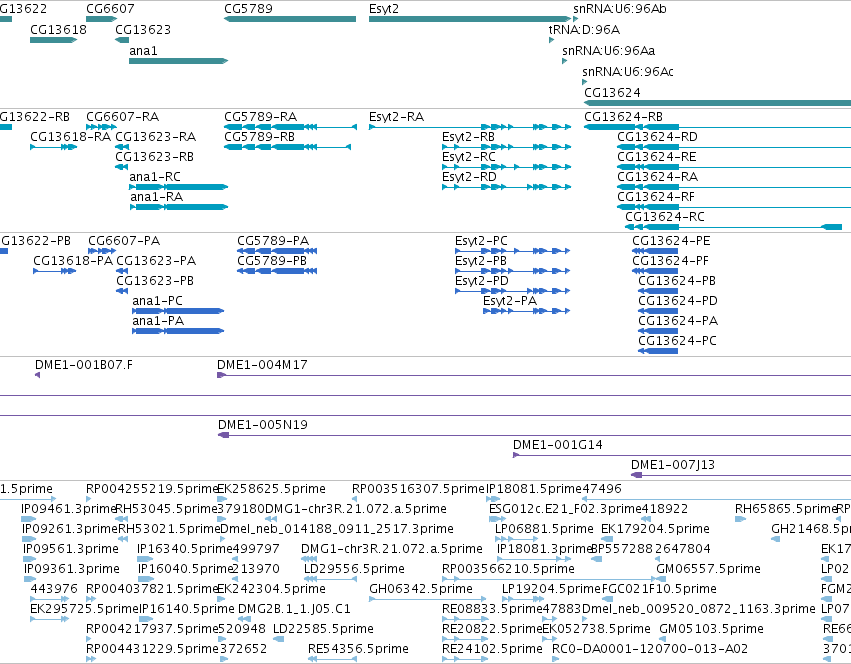The width and height of the screenshot is (851, 664).
Task: Open the CG13623 gene label
Action: click(143, 29)
